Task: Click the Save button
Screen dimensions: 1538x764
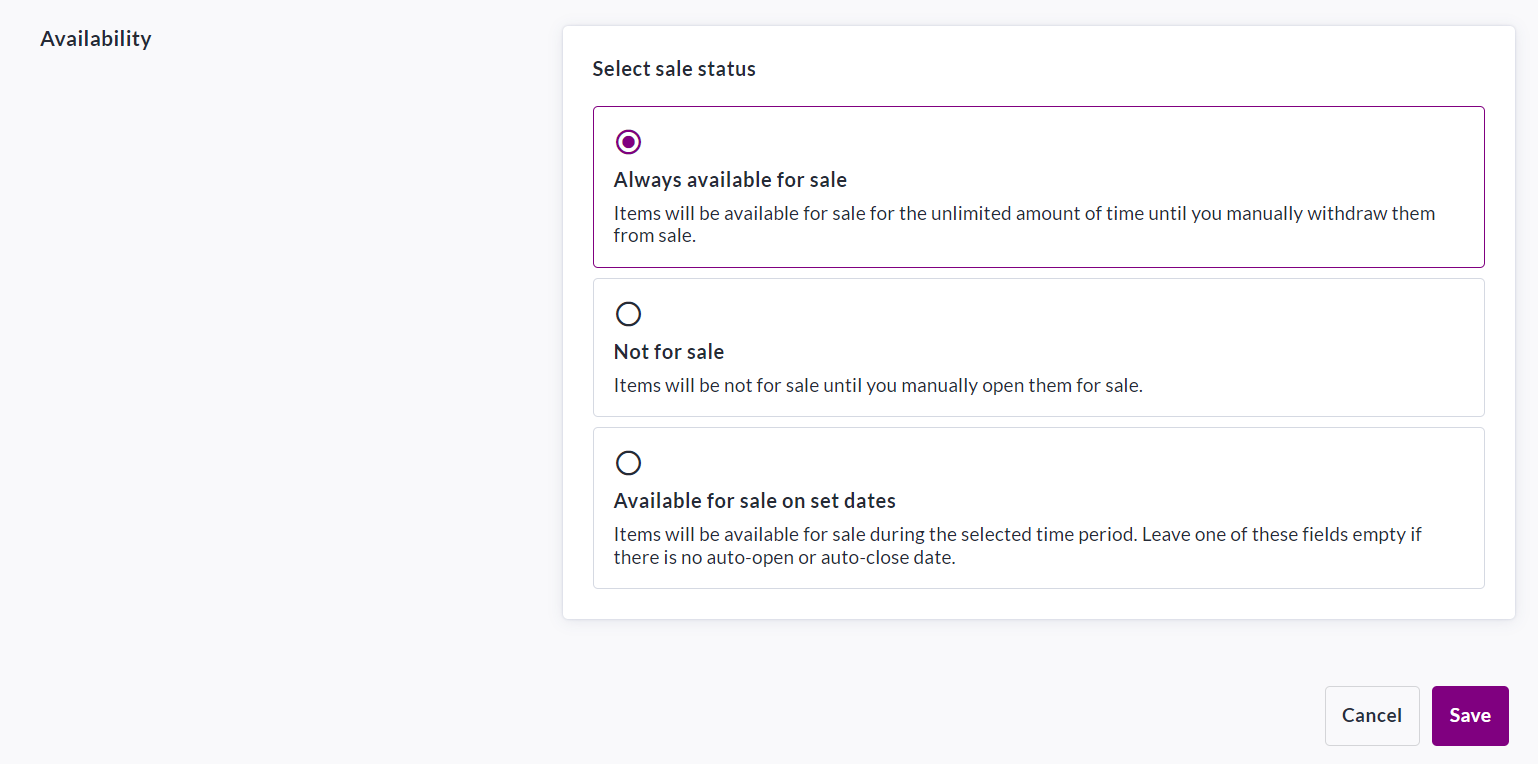Action: coord(1469,715)
